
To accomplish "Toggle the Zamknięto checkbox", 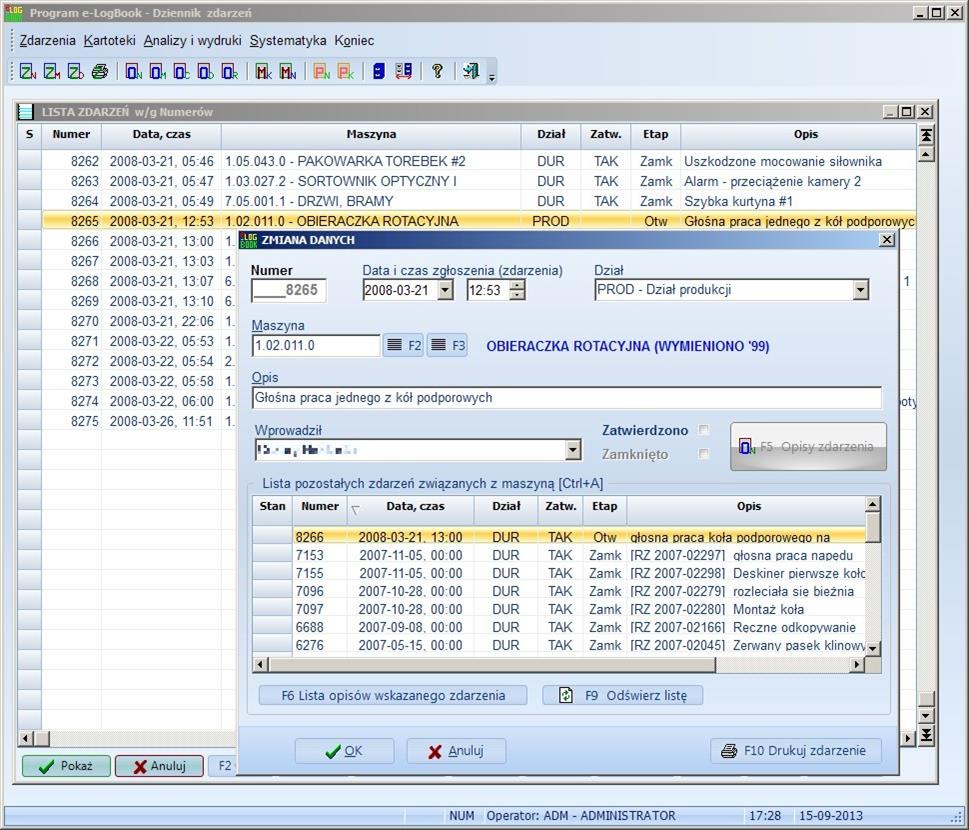I will [704, 454].
